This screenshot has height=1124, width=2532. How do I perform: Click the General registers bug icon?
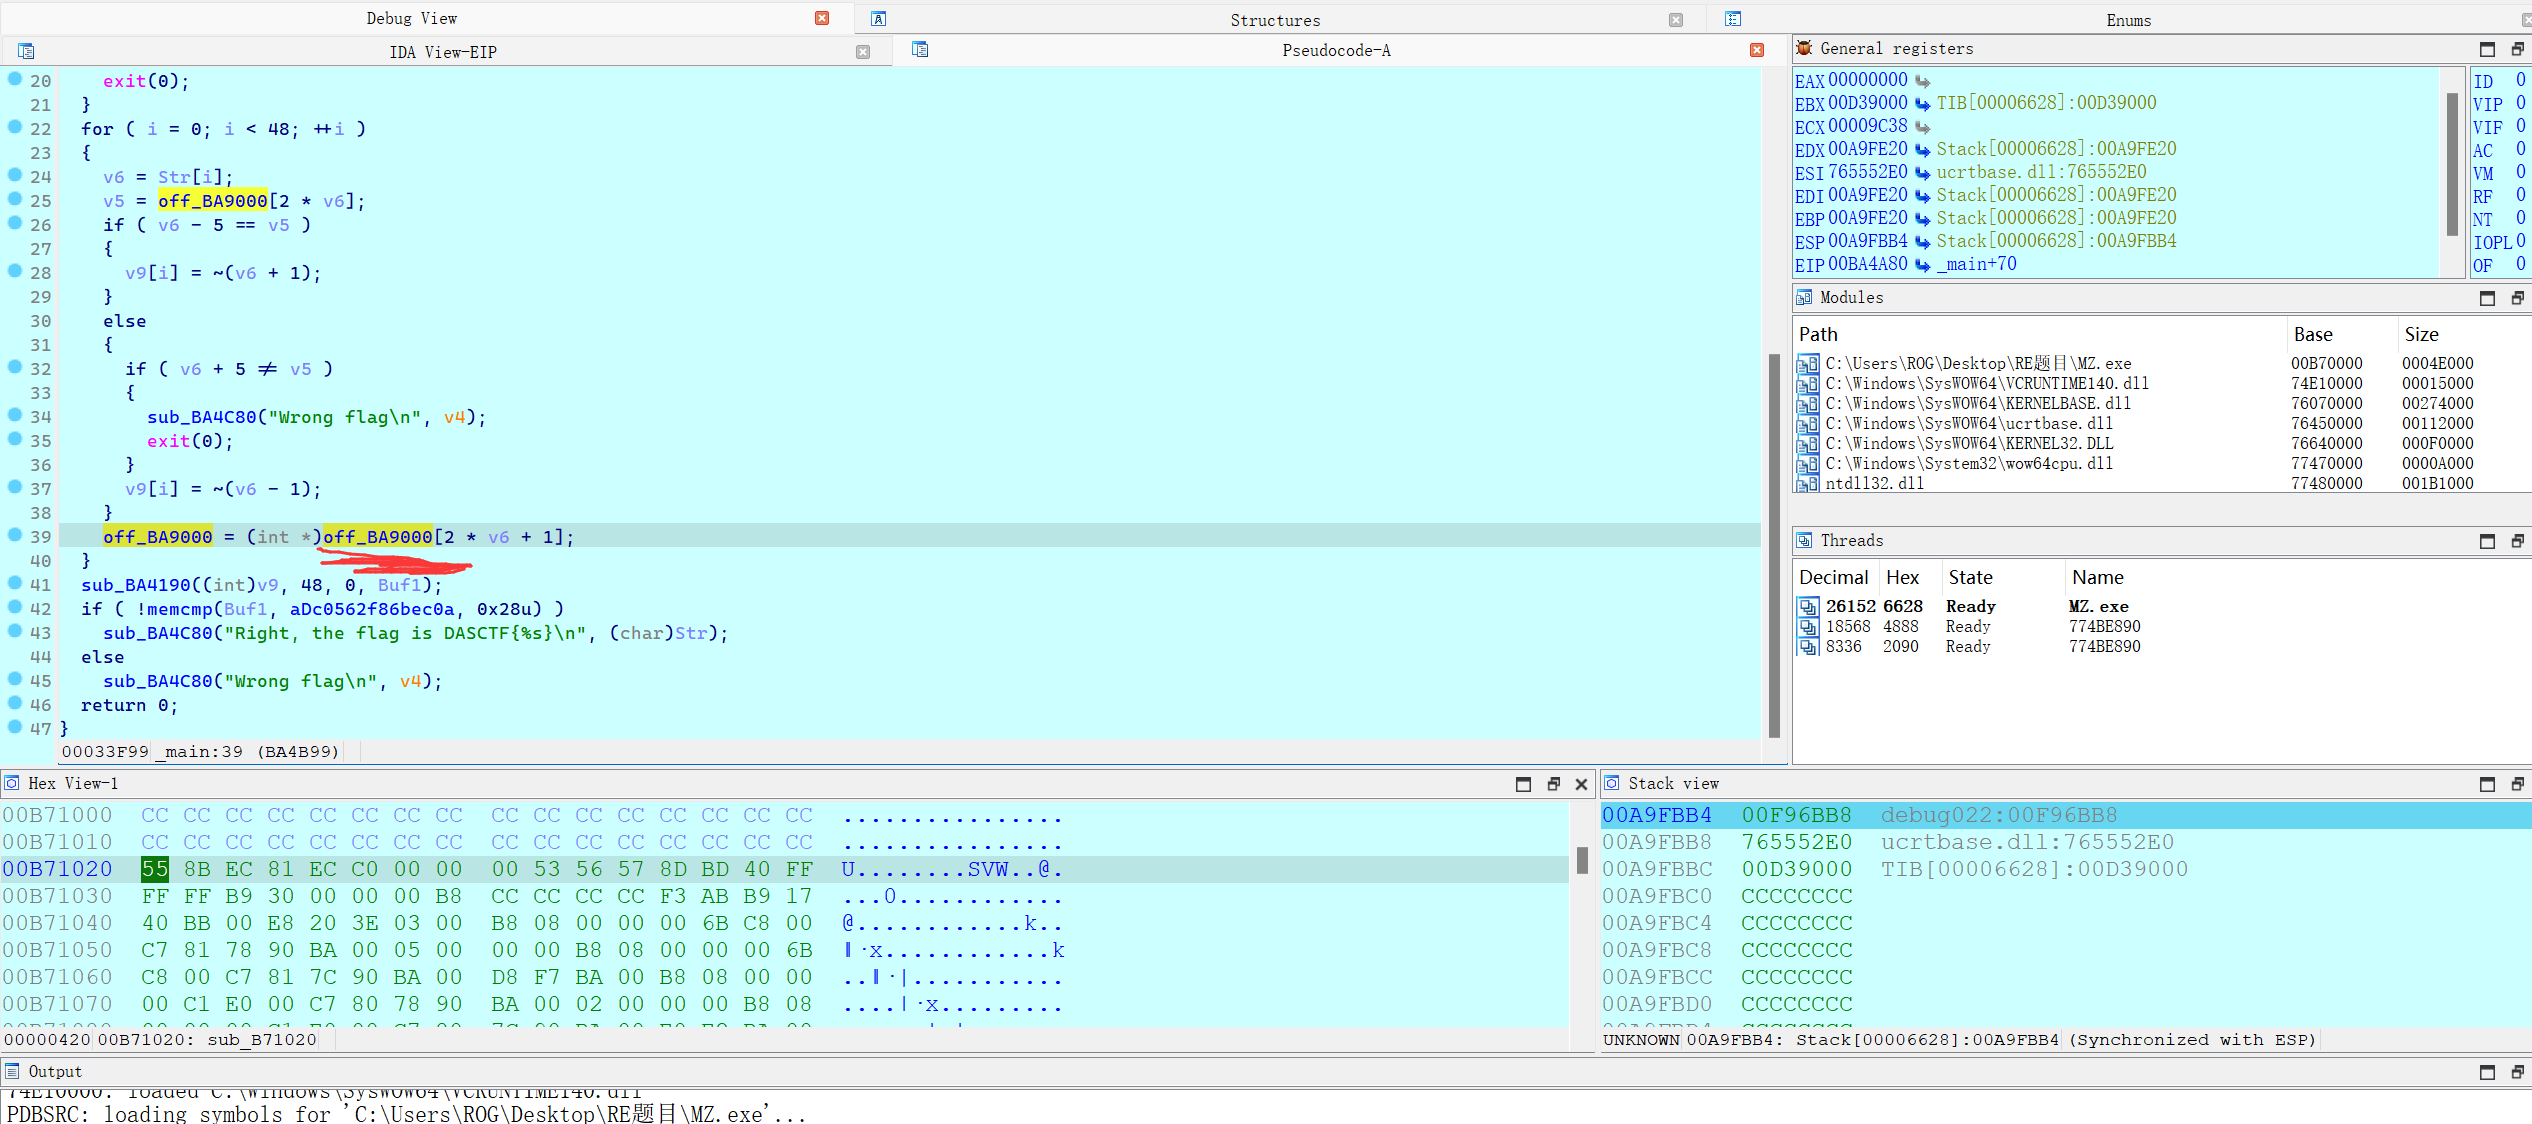tap(1804, 48)
